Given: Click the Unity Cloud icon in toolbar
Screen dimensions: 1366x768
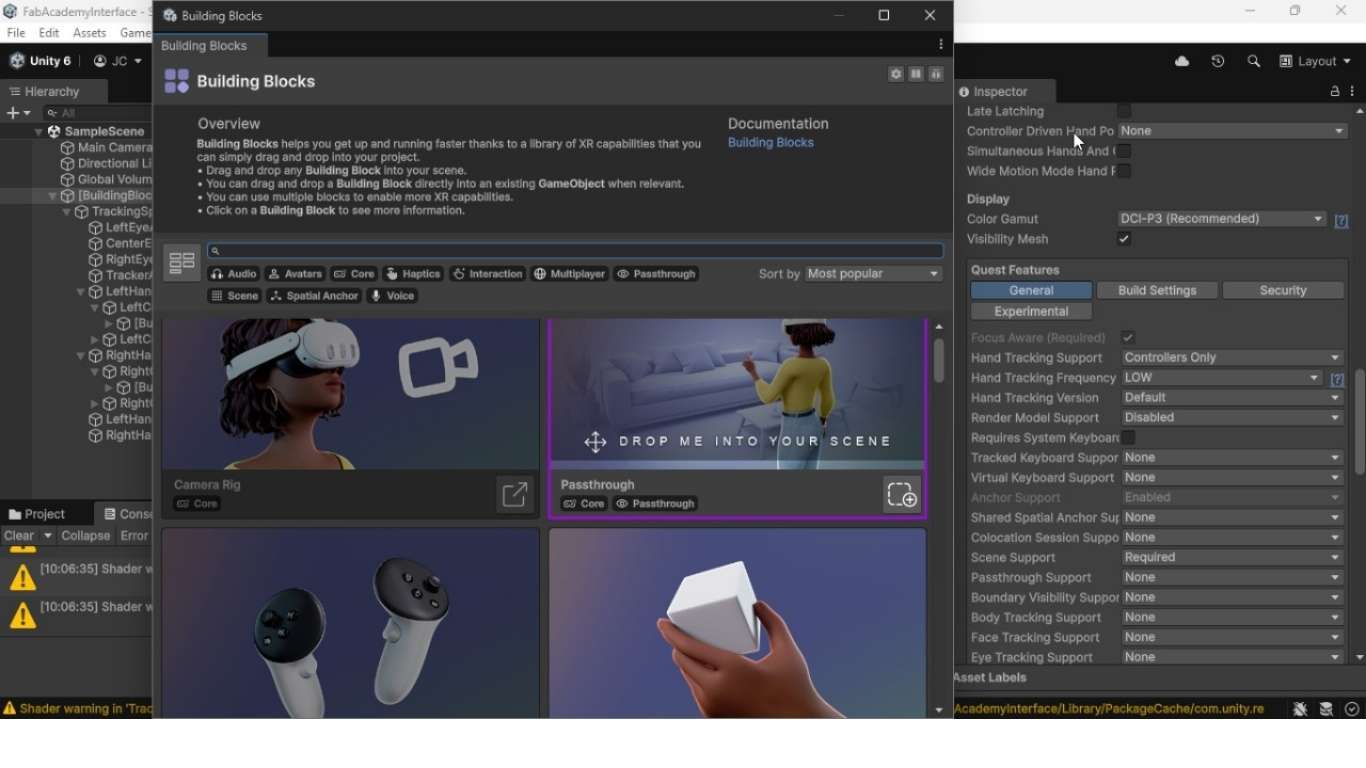Looking at the screenshot, I should coord(1182,61).
